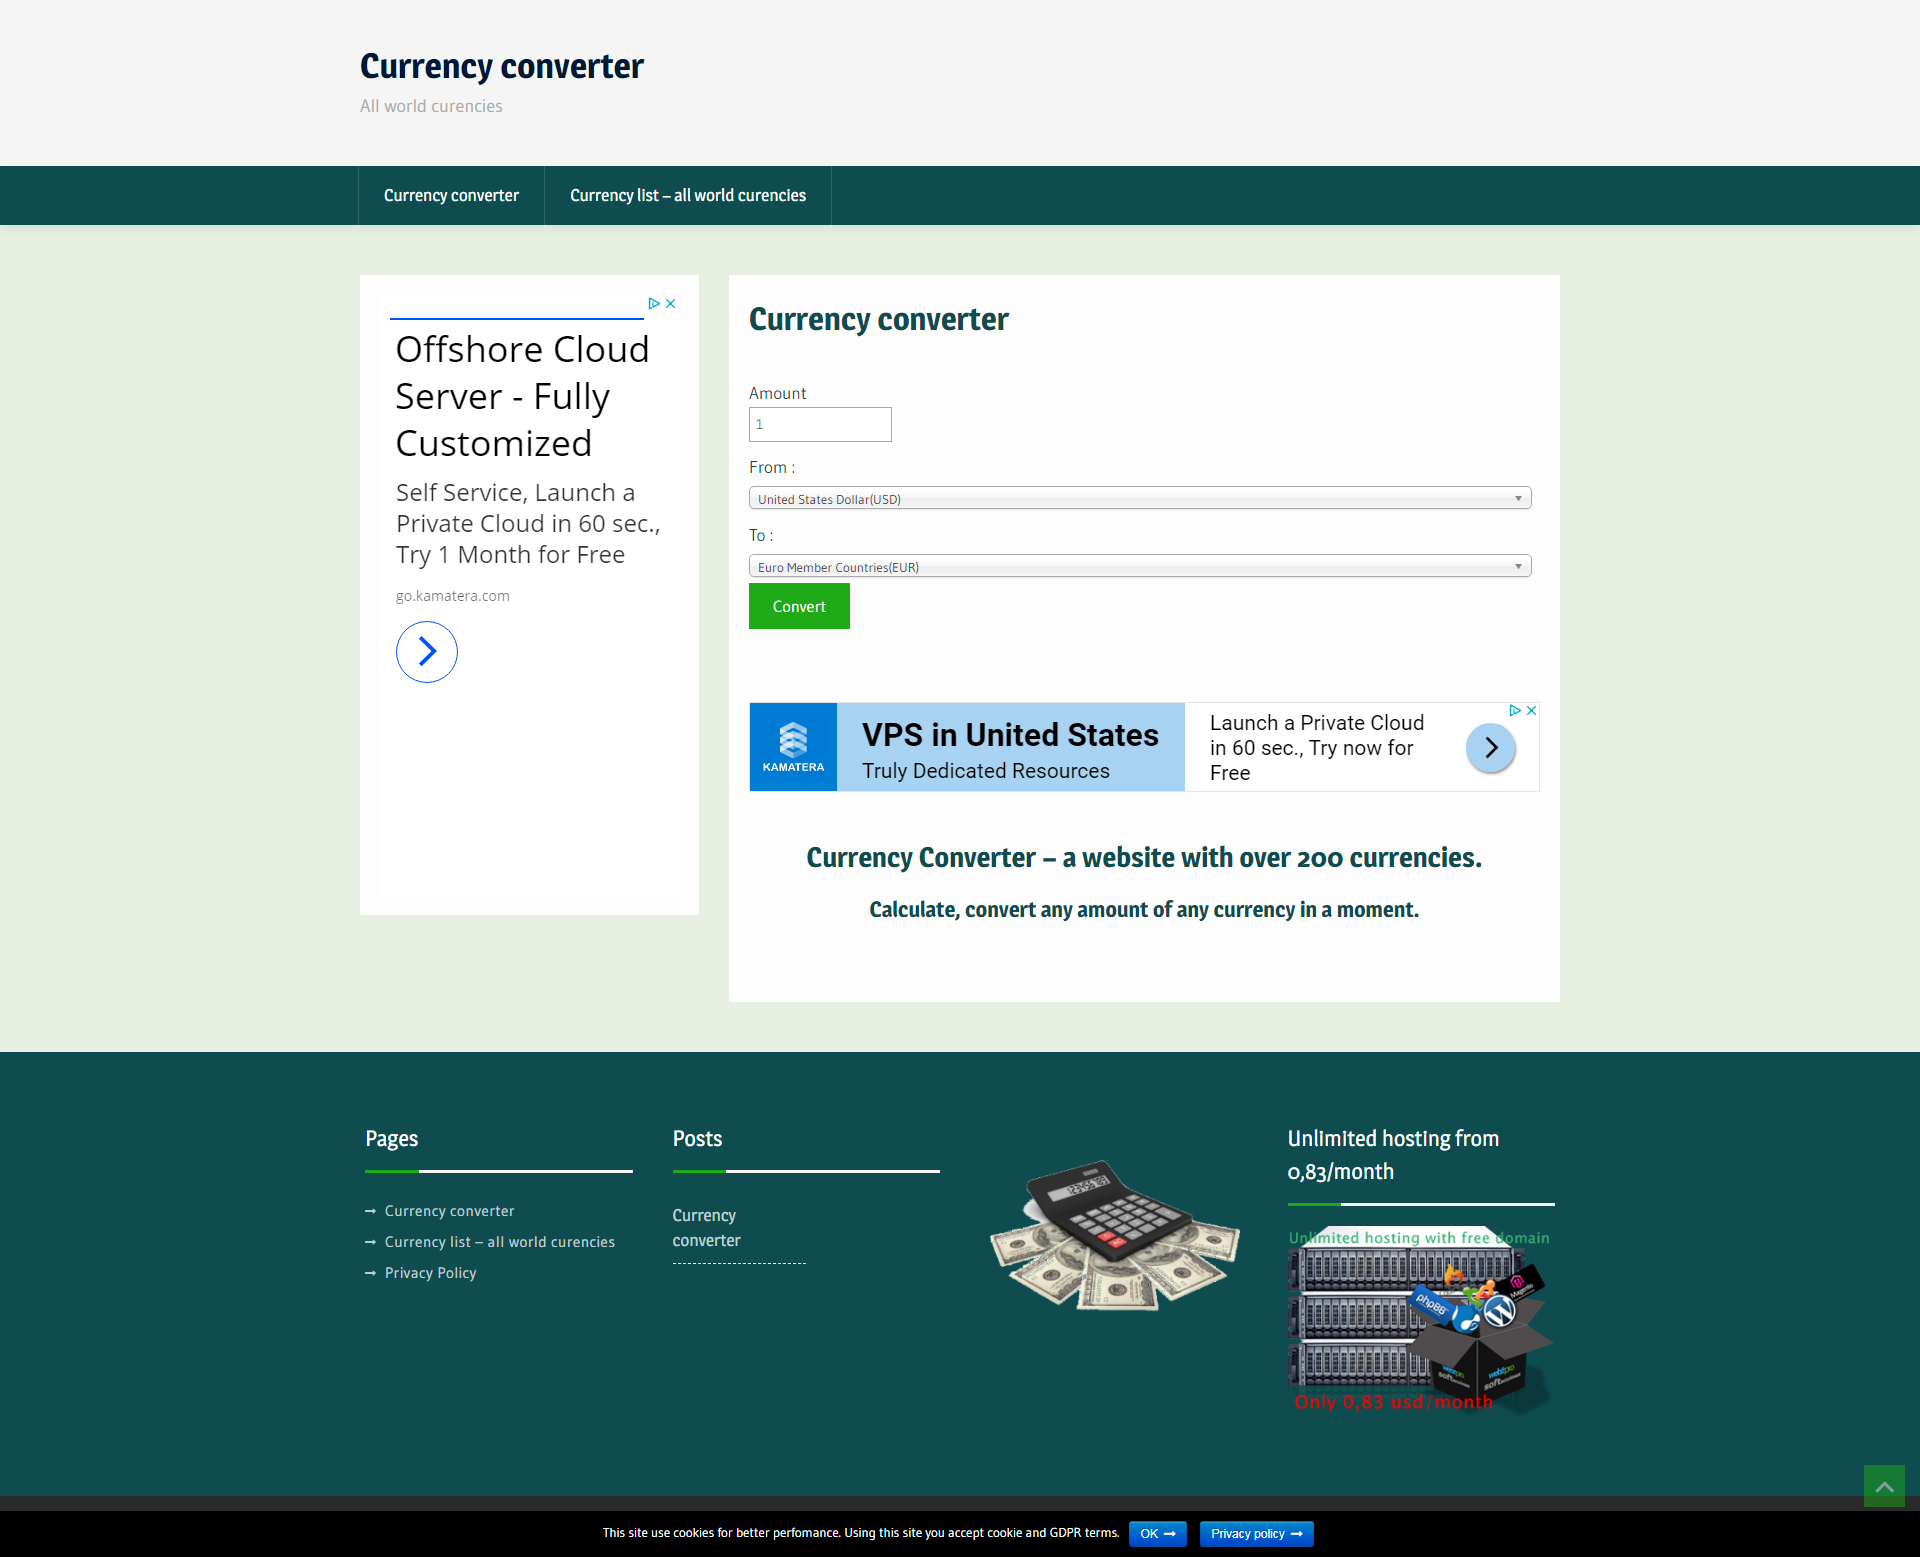The height and width of the screenshot is (1557, 1920).
Task: Follow the Currency list – all world currencies footer link
Action: pyautogui.click(x=499, y=1241)
